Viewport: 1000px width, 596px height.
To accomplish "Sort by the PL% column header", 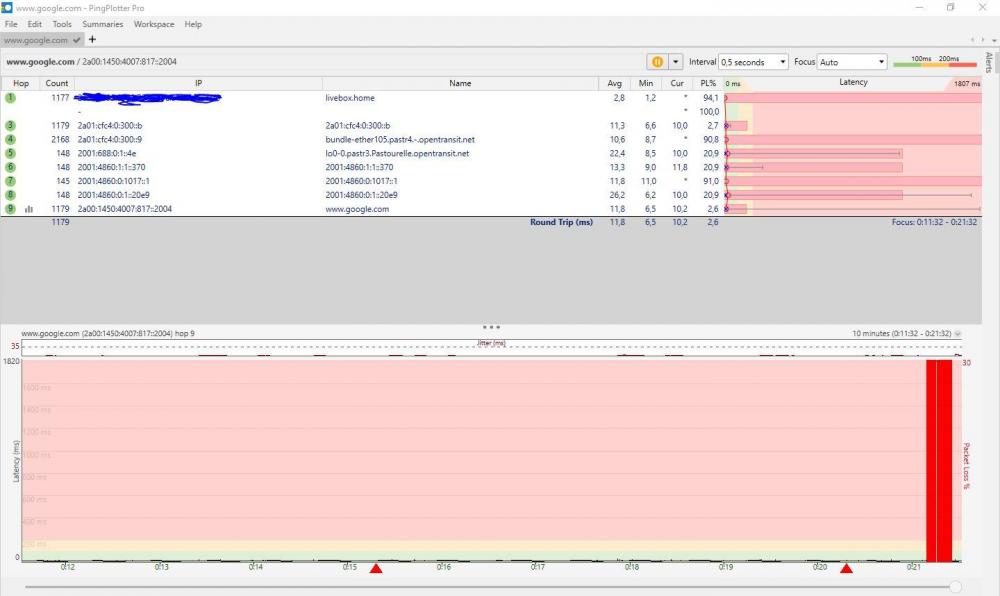I will pyautogui.click(x=708, y=83).
